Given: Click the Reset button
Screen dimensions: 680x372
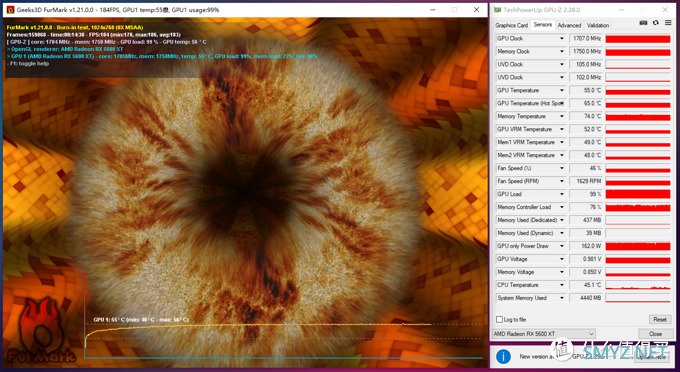Looking at the screenshot, I should (660, 320).
